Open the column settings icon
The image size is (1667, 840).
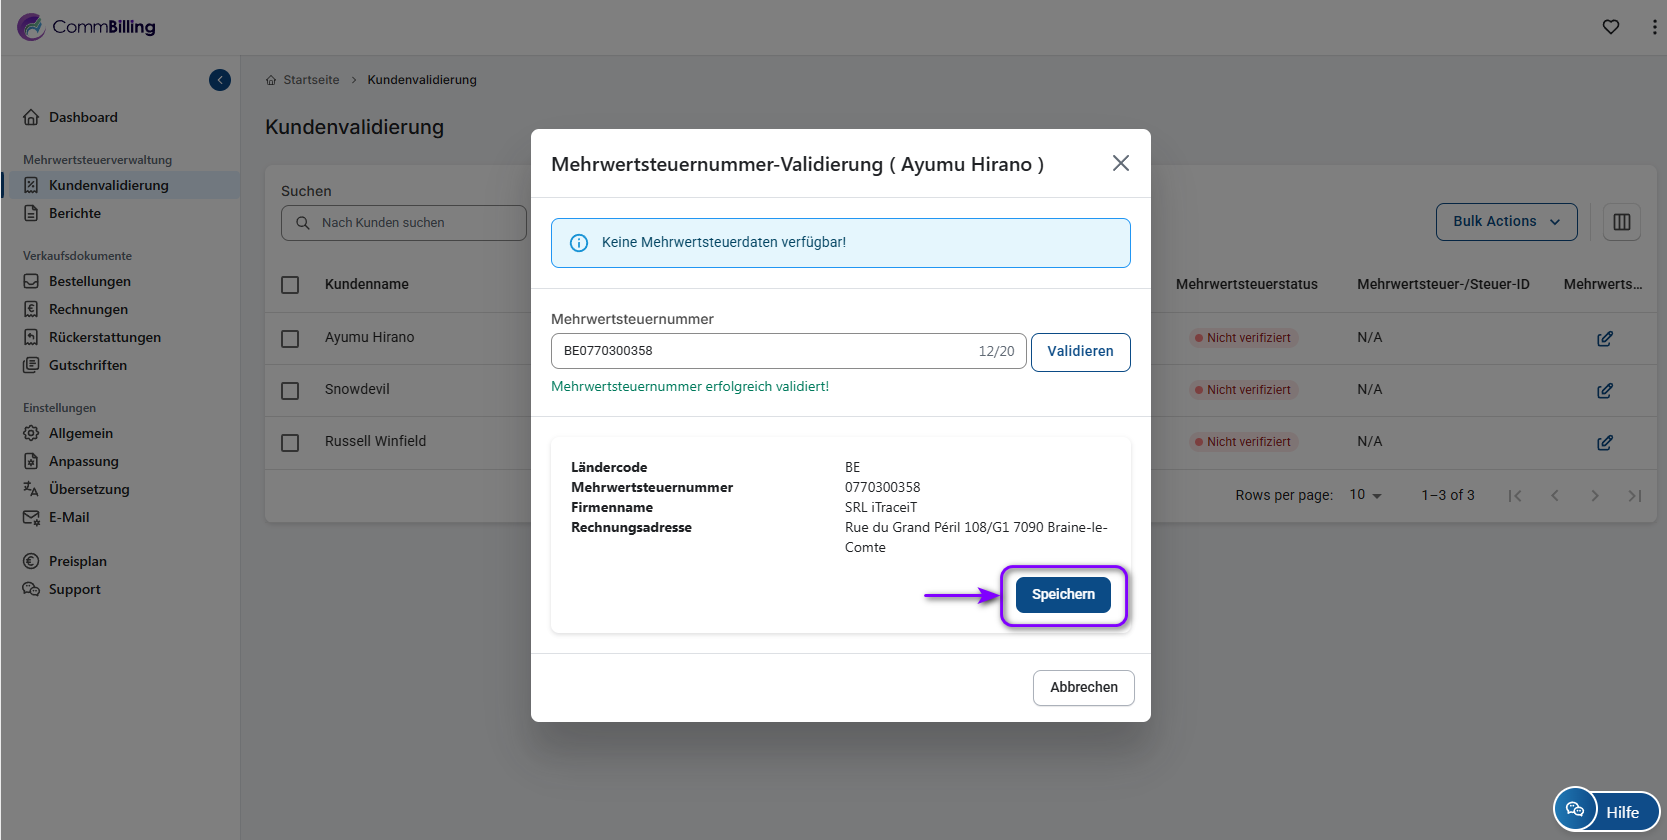point(1621,222)
